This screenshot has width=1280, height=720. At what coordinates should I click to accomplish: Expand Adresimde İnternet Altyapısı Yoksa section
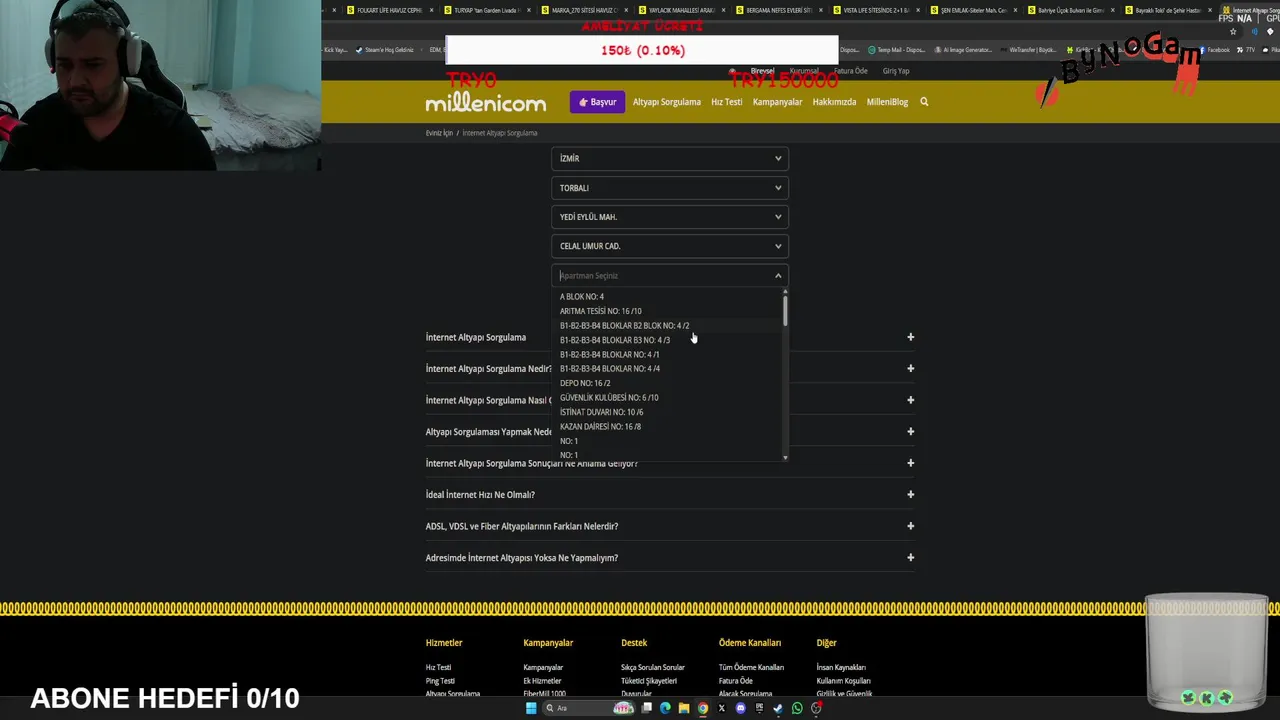670,558
